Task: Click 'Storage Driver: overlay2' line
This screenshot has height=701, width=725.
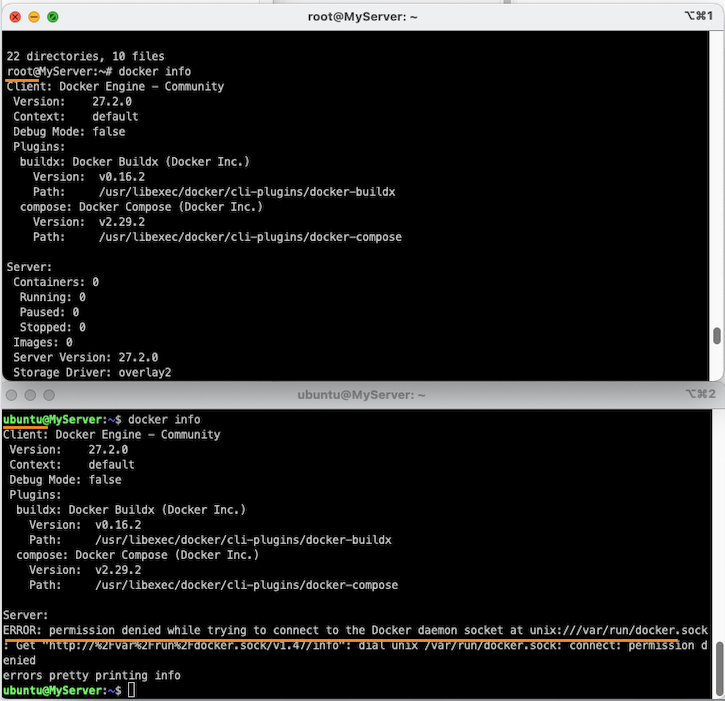Action: 92,373
